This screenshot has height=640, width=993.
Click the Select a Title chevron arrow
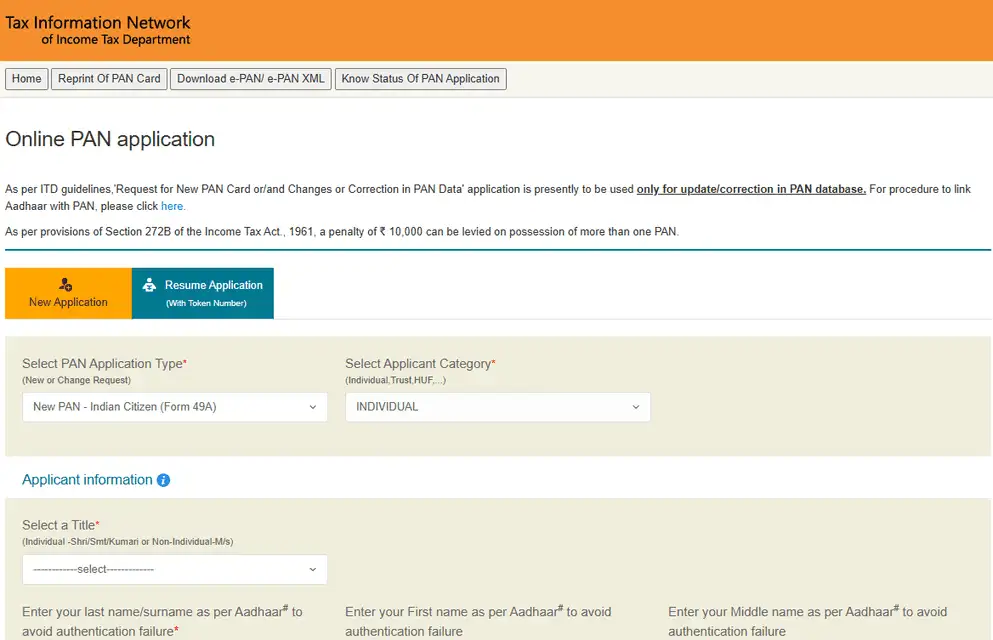pos(312,569)
